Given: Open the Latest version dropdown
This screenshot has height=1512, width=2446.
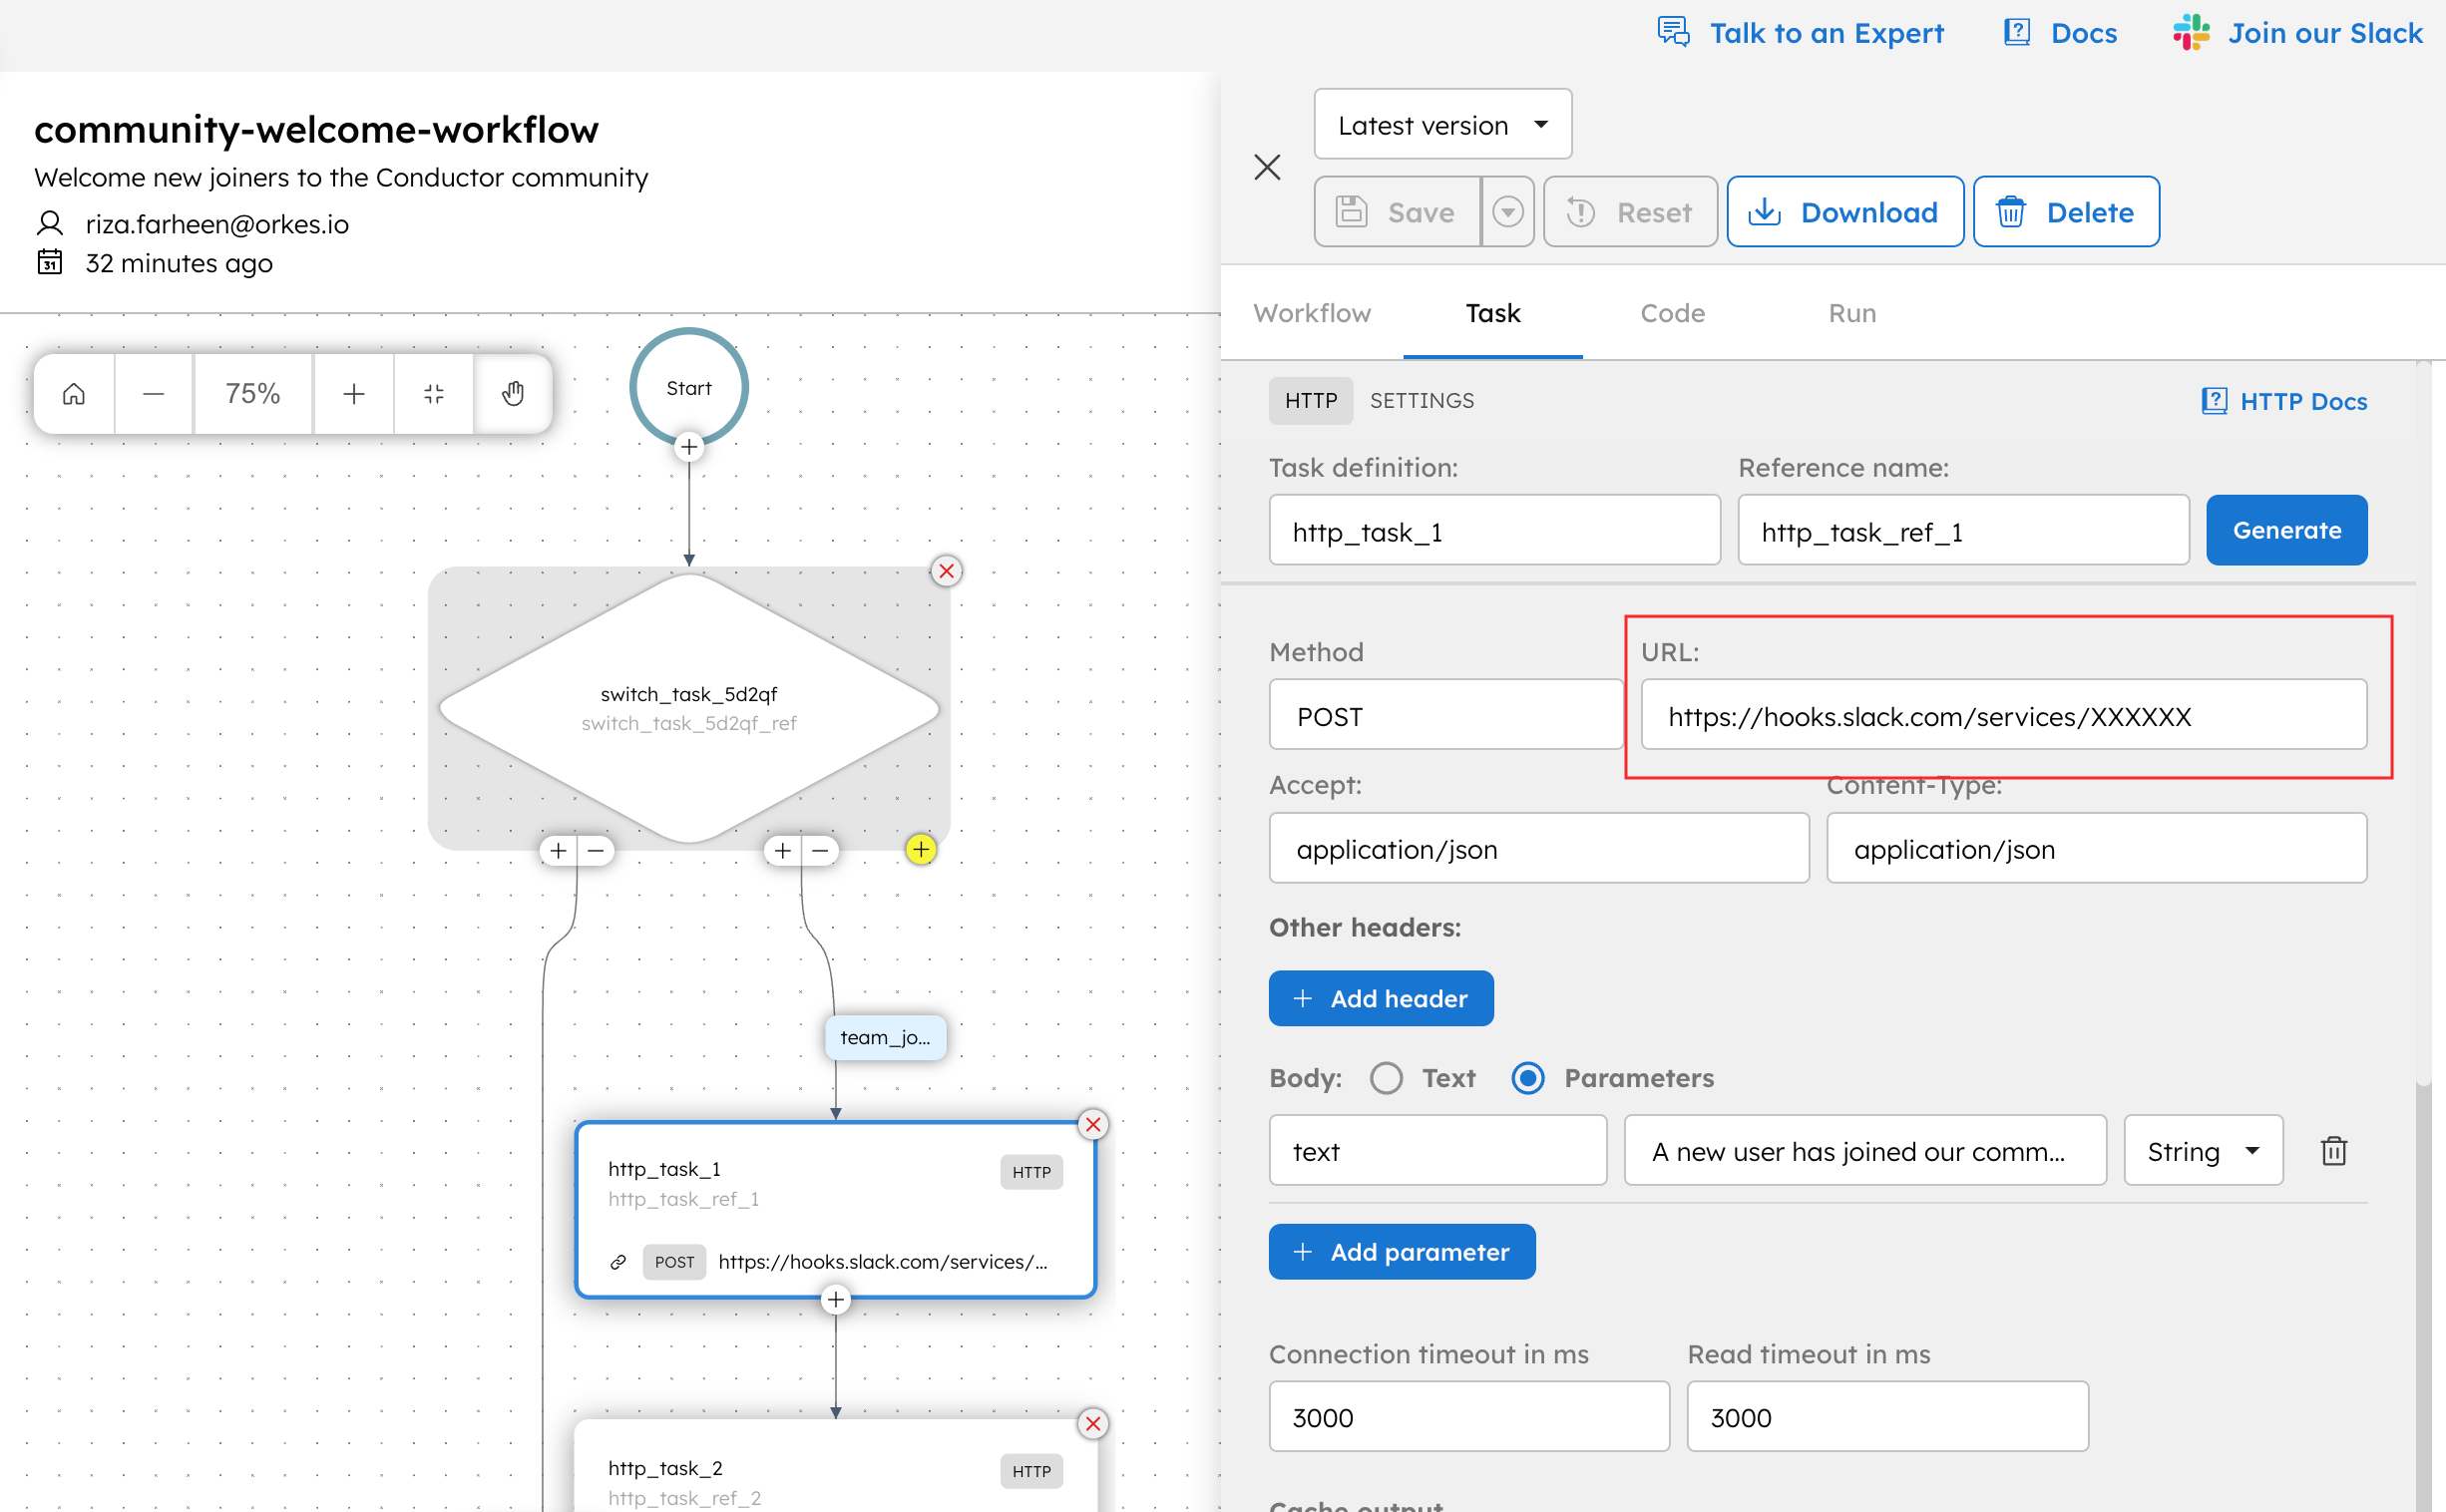Looking at the screenshot, I should [x=1442, y=124].
